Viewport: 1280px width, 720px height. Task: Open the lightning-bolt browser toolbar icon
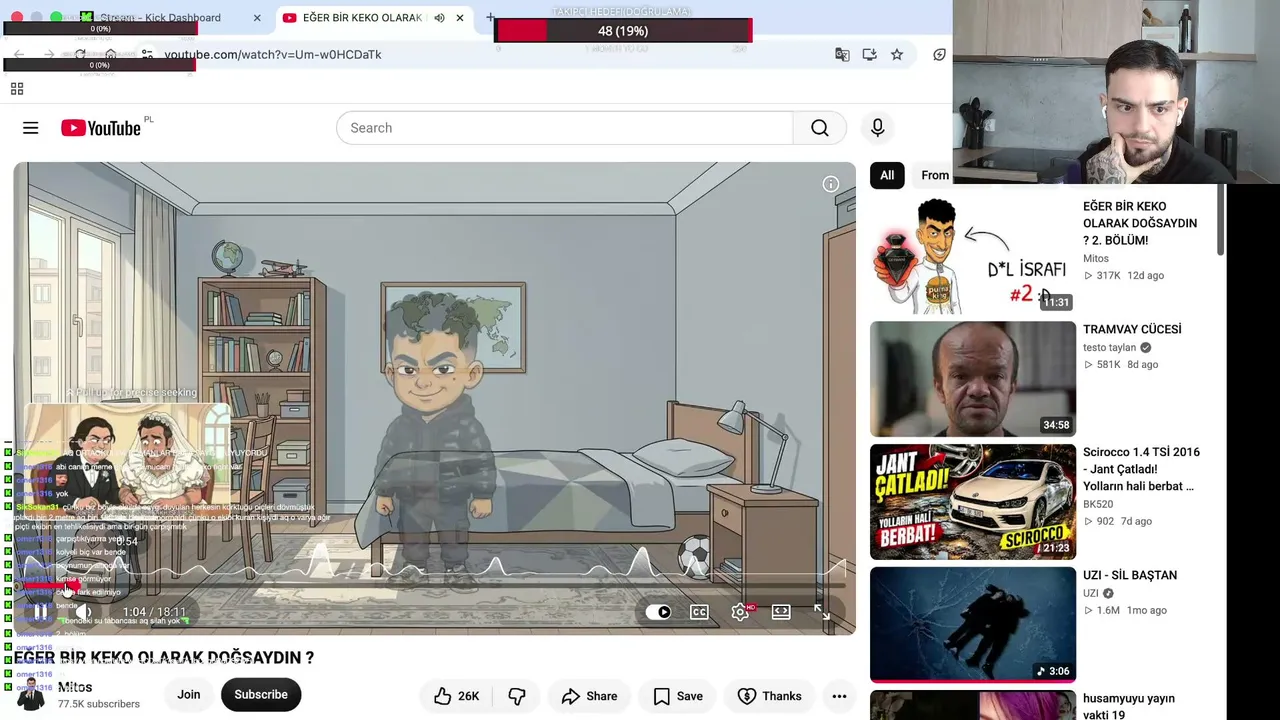tap(939, 54)
